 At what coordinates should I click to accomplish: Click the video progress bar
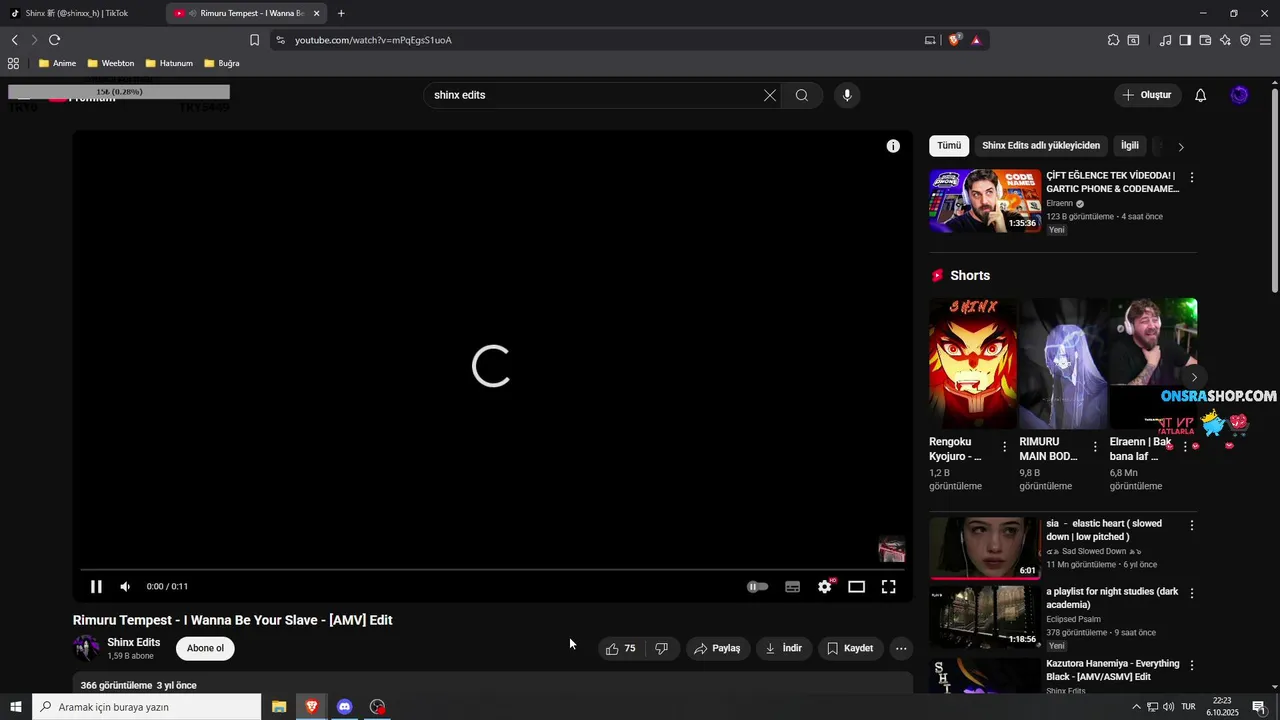[x=492, y=570]
